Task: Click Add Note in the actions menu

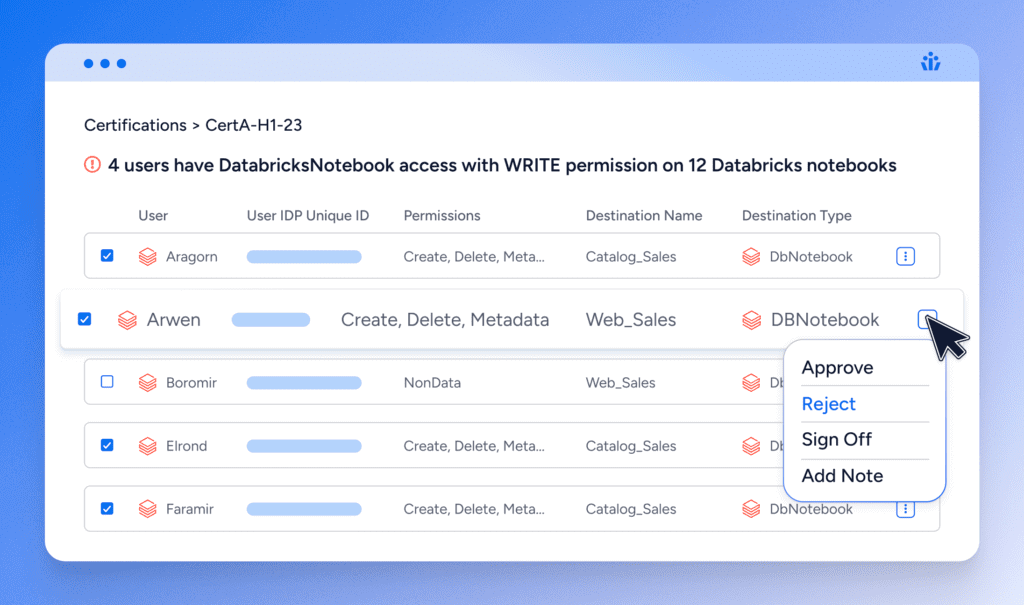Action: 842,476
